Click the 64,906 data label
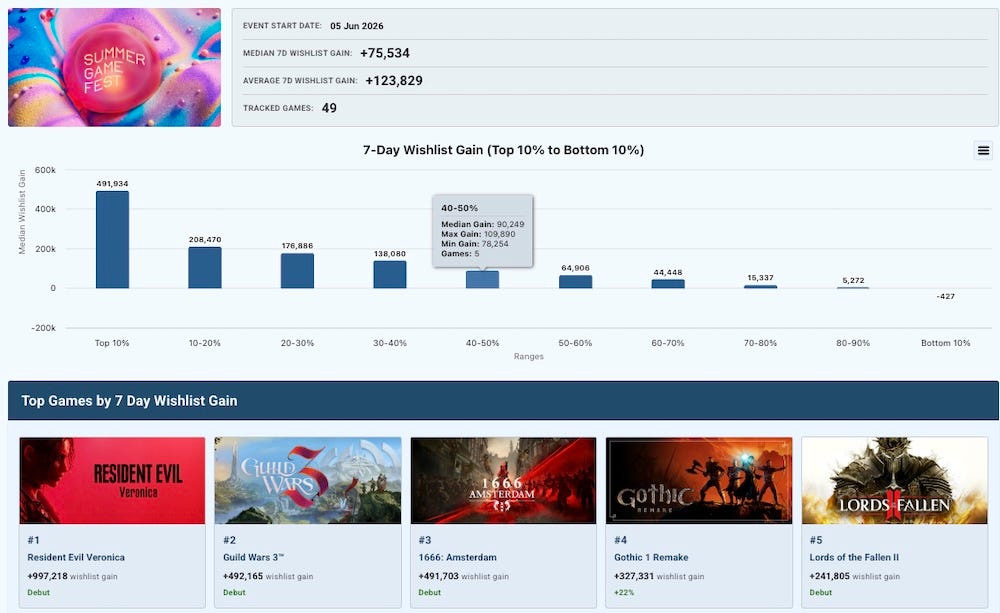1000x613 pixels. 575,268
